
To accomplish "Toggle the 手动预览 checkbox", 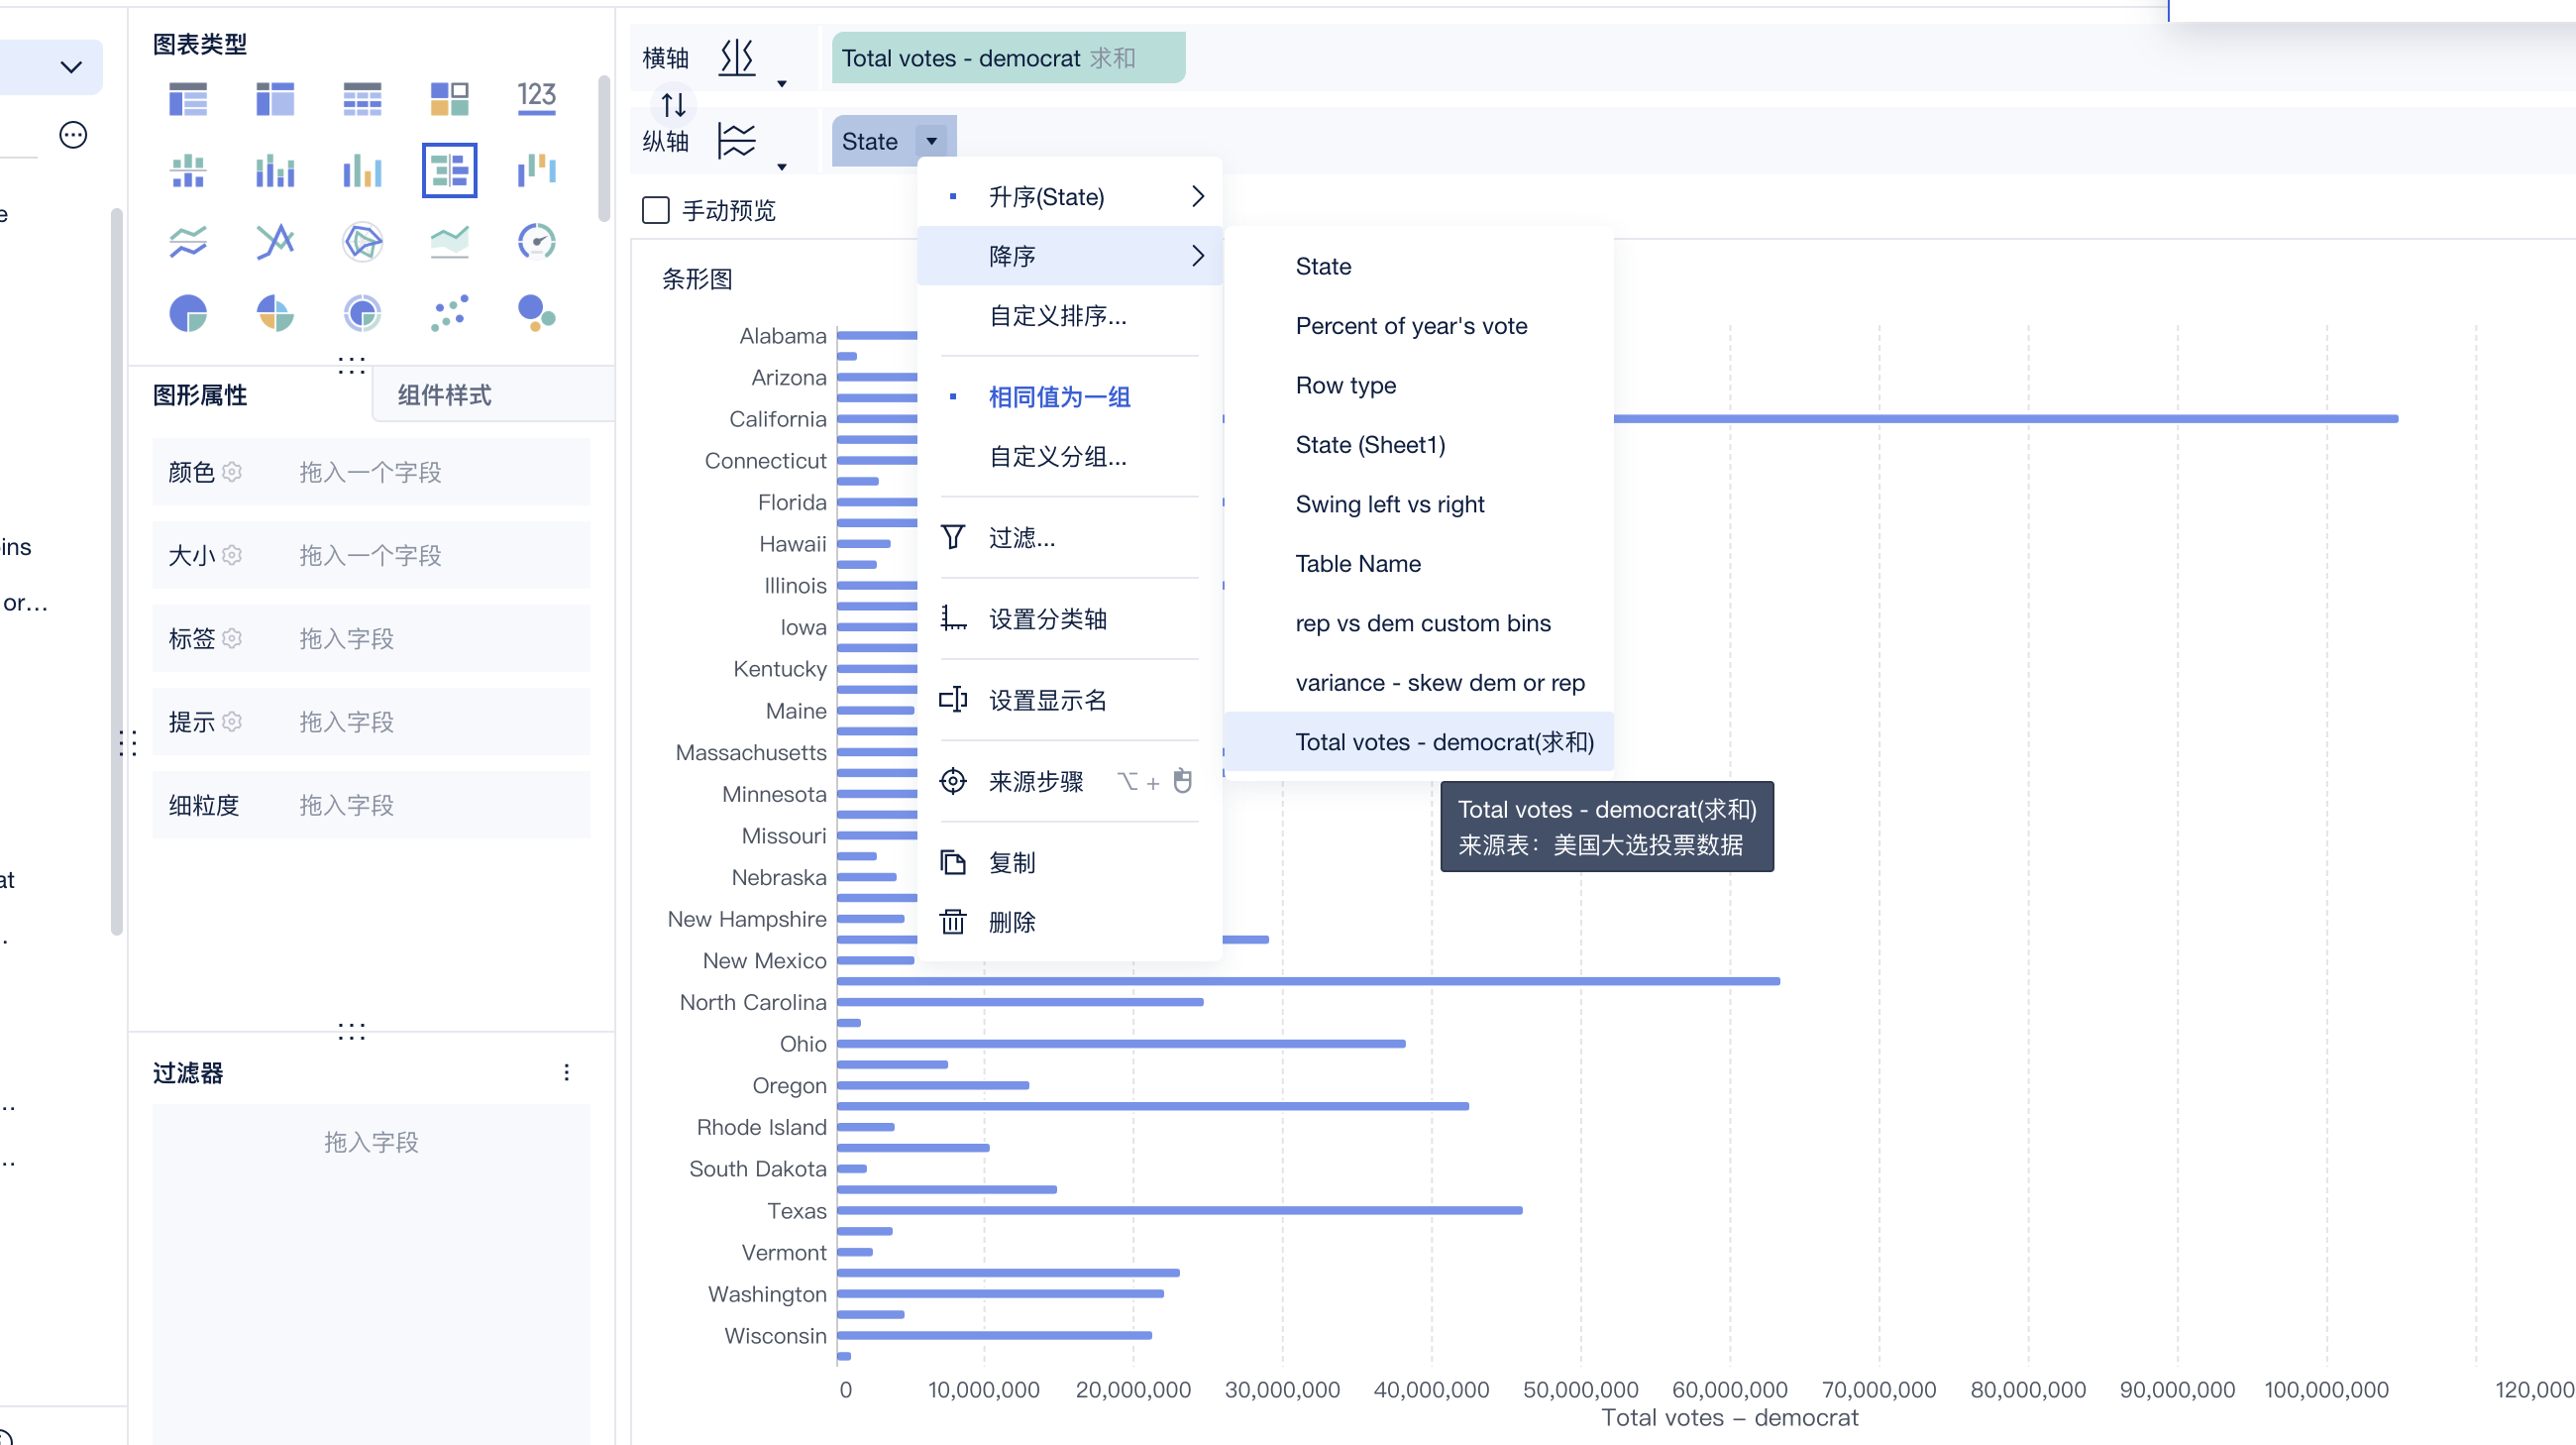I will [x=656, y=210].
